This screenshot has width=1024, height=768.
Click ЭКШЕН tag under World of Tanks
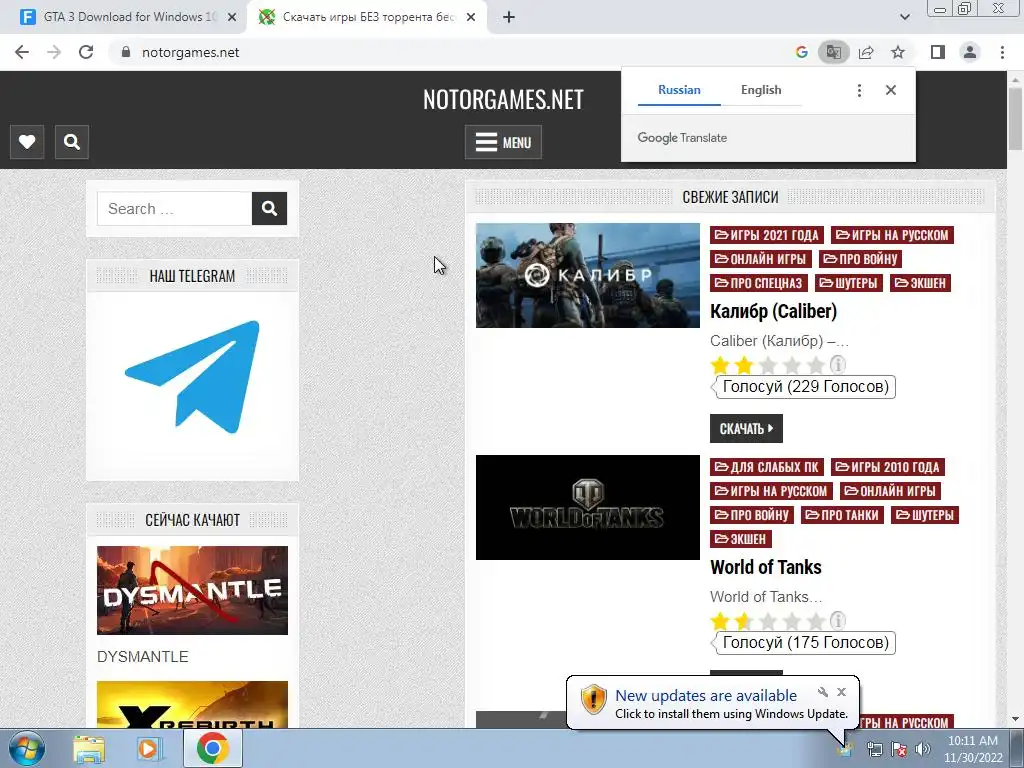(x=741, y=539)
